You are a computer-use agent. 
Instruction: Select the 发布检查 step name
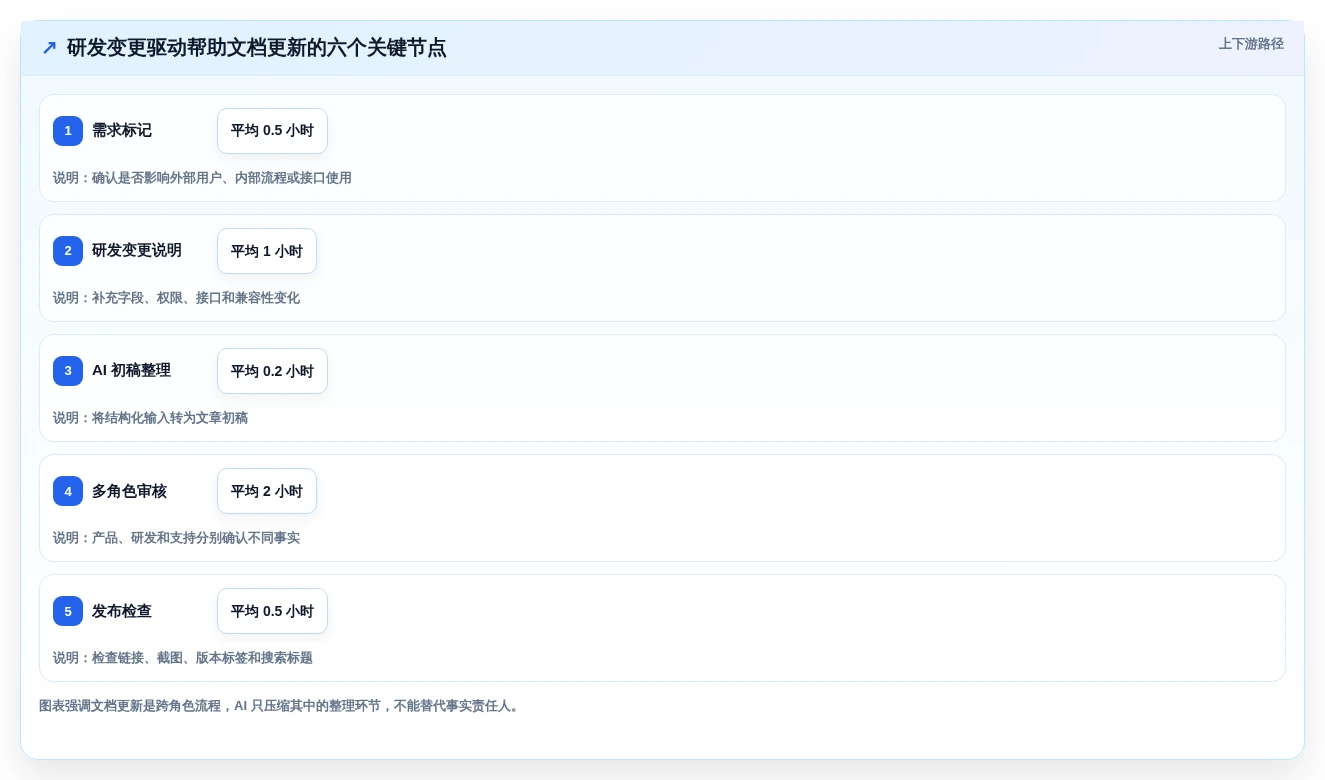click(x=122, y=611)
